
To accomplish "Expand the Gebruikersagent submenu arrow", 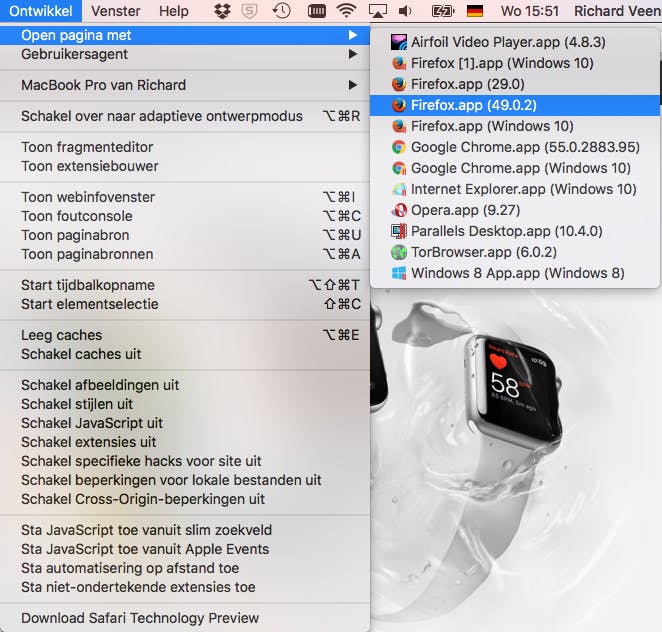I will [353, 54].
